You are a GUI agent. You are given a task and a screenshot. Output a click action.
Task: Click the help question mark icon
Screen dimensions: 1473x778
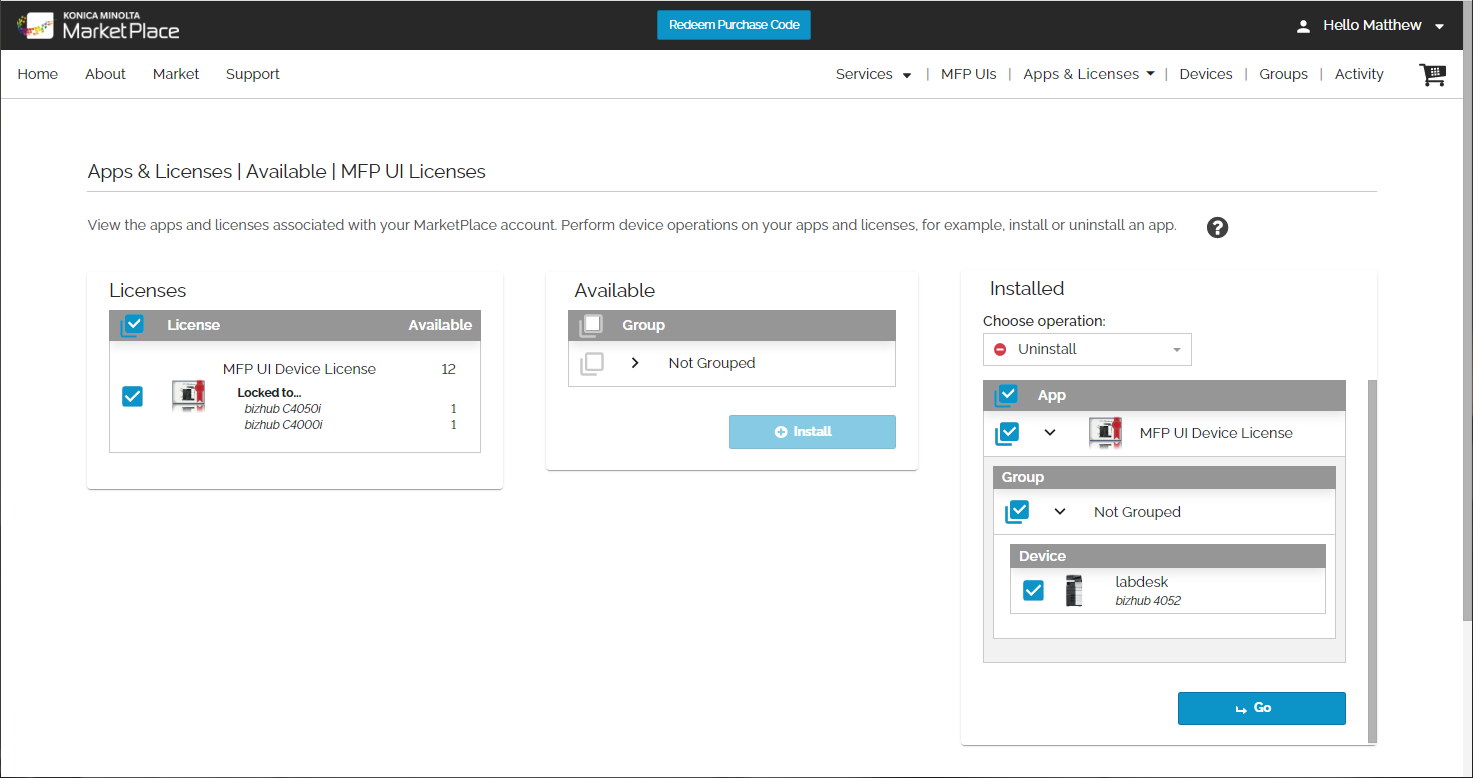(1217, 227)
